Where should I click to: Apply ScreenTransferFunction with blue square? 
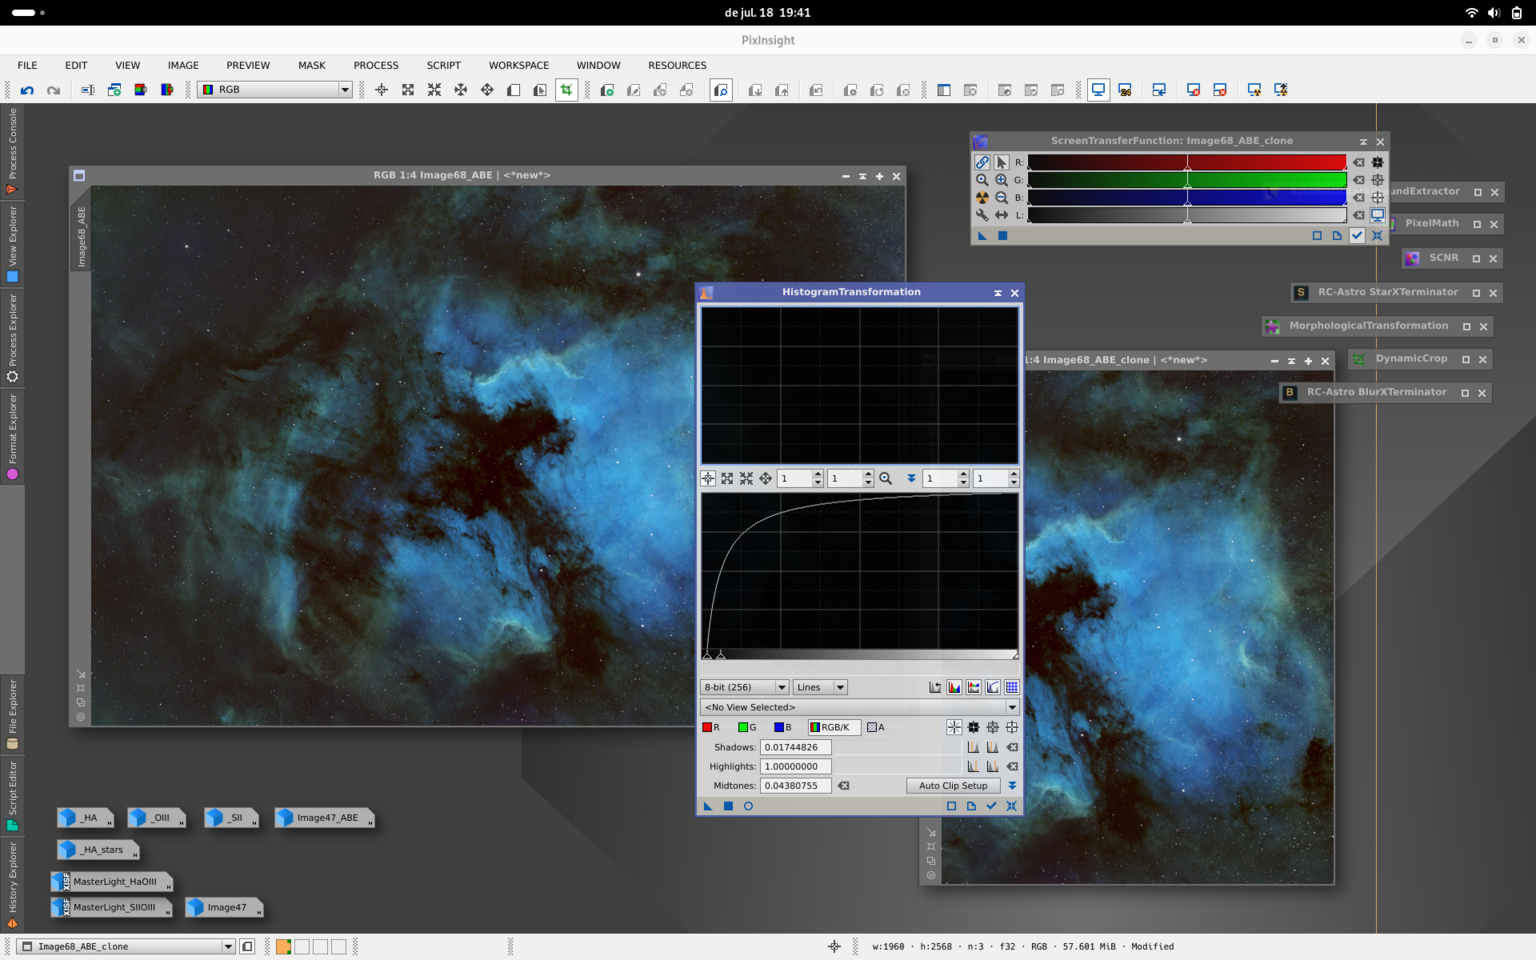[x=1002, y=236]
